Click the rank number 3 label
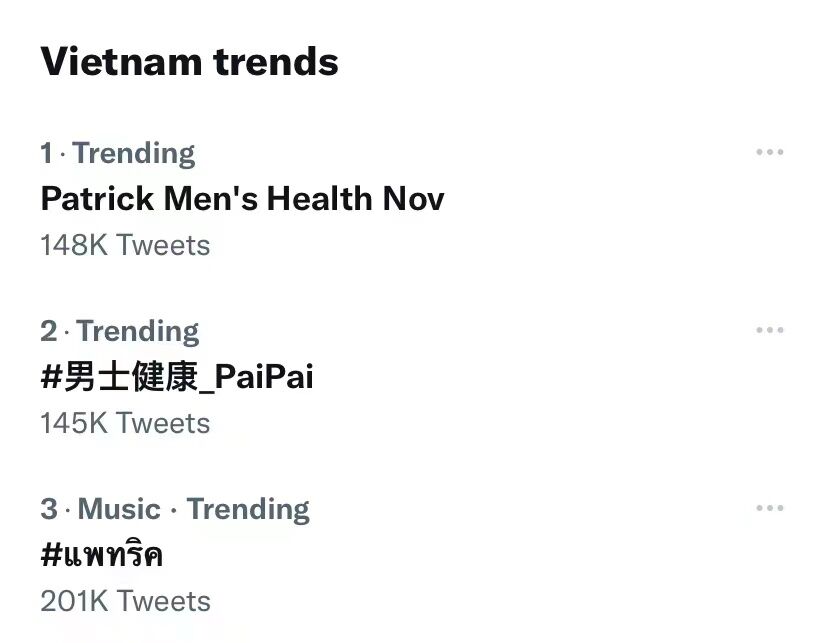 tap(48, 509)
